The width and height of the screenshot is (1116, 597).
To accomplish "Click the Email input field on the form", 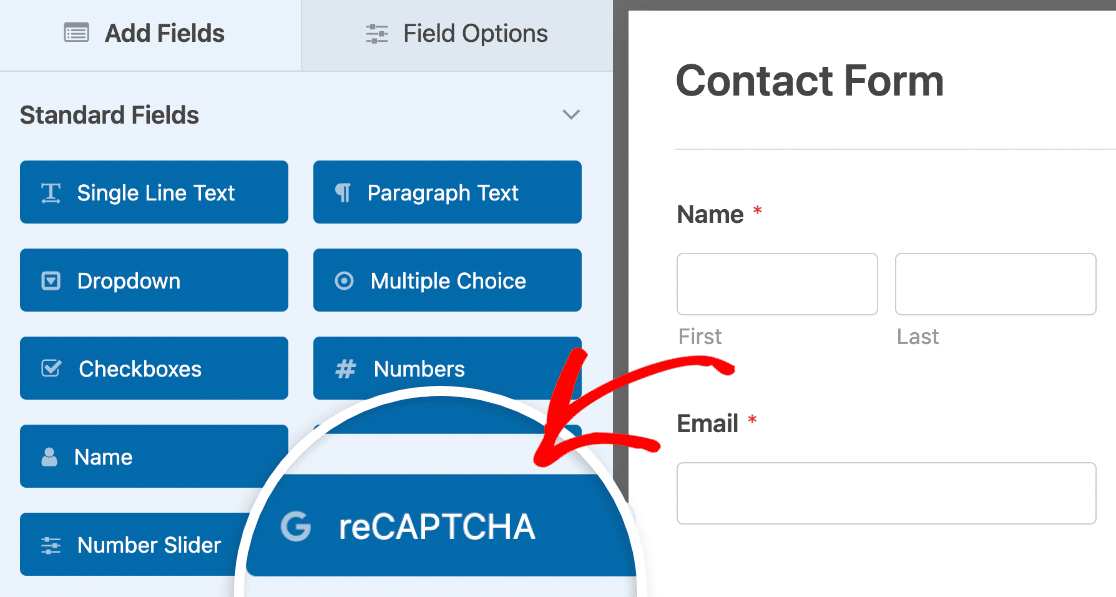I will point(886,493).
